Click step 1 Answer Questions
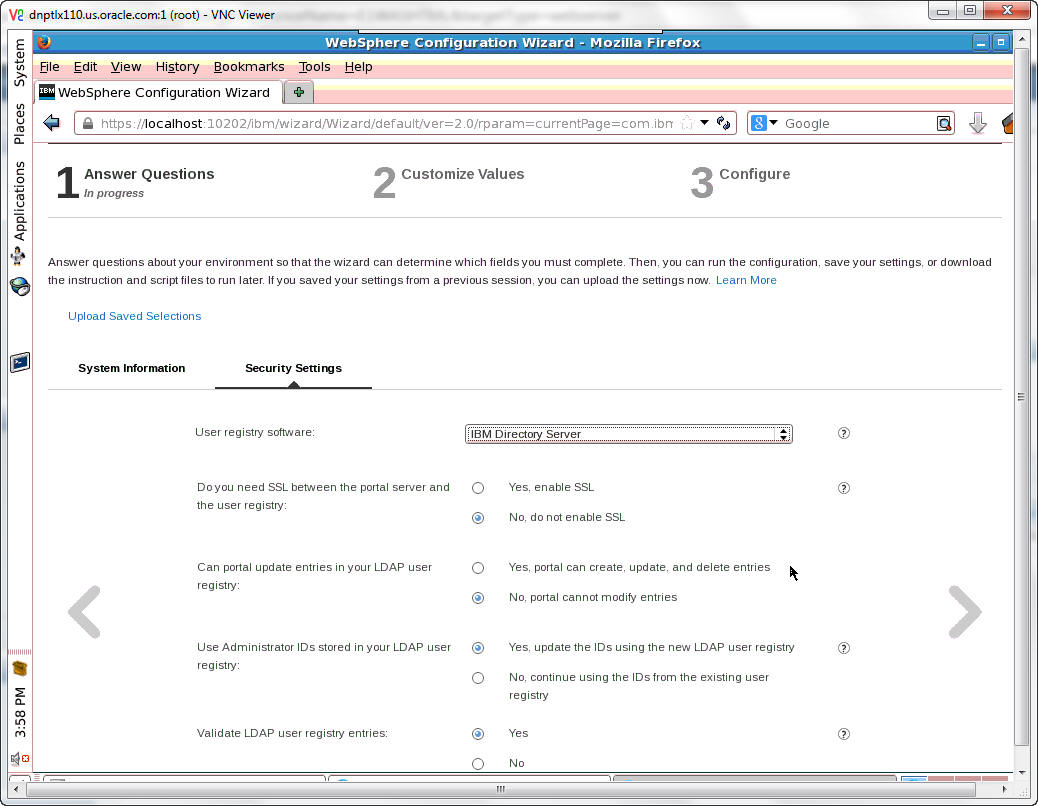This screenshot has width=1038, height=806. [x=135, y=182]
